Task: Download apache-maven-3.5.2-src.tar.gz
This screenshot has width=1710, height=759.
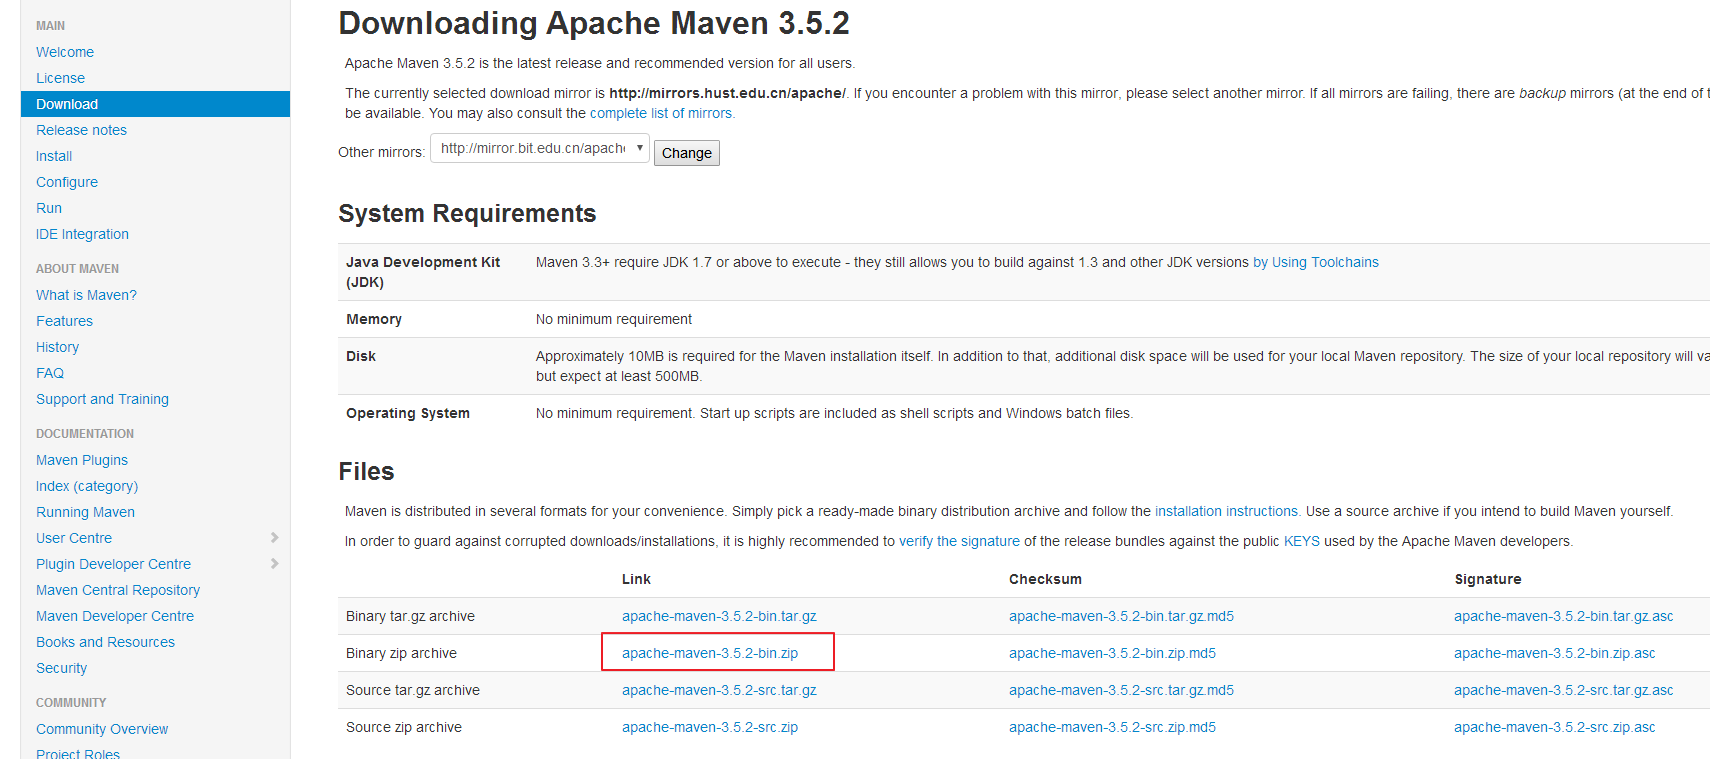Action: [719, 690]
